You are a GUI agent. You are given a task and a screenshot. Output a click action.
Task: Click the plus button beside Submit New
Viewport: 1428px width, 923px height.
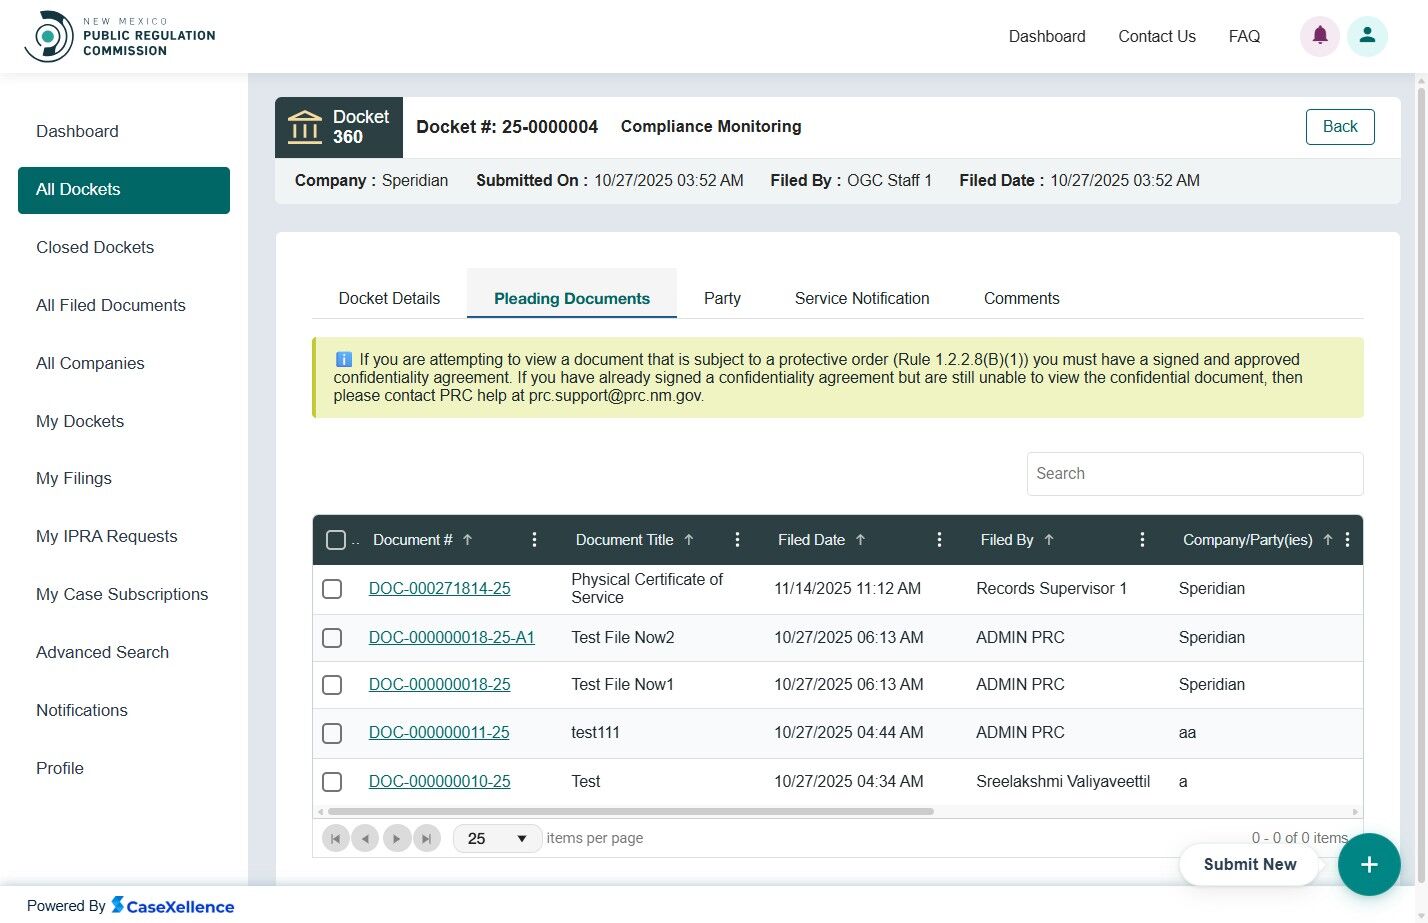point(1369,864)
